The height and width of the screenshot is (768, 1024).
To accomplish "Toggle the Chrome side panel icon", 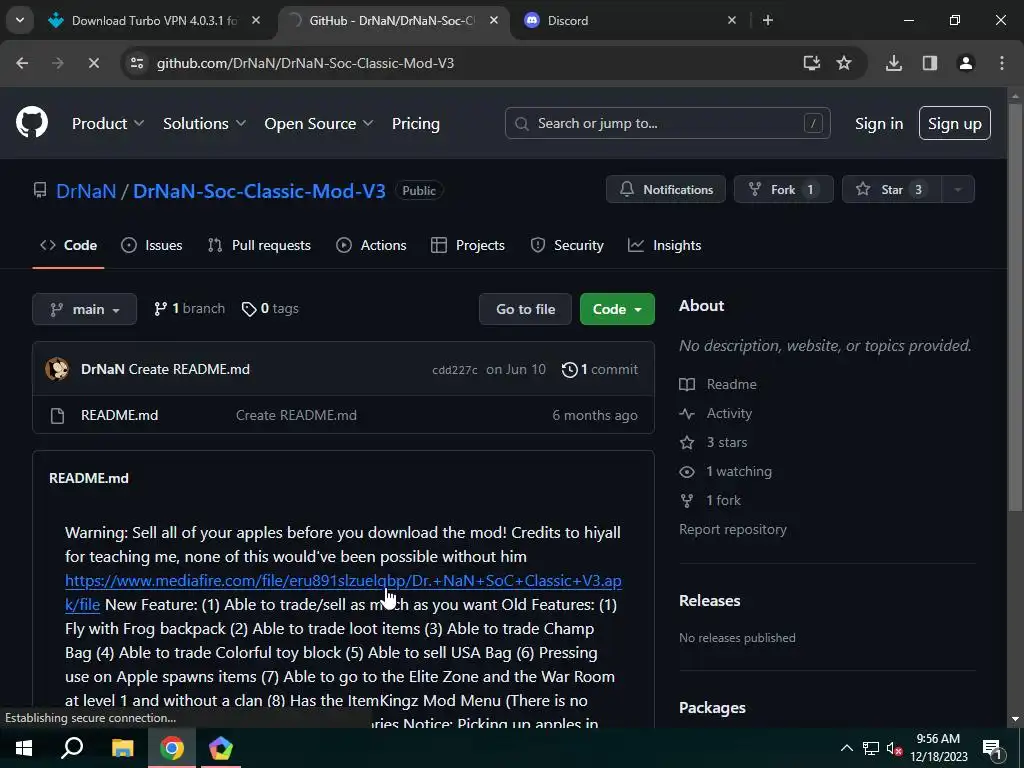I will 930,63.
